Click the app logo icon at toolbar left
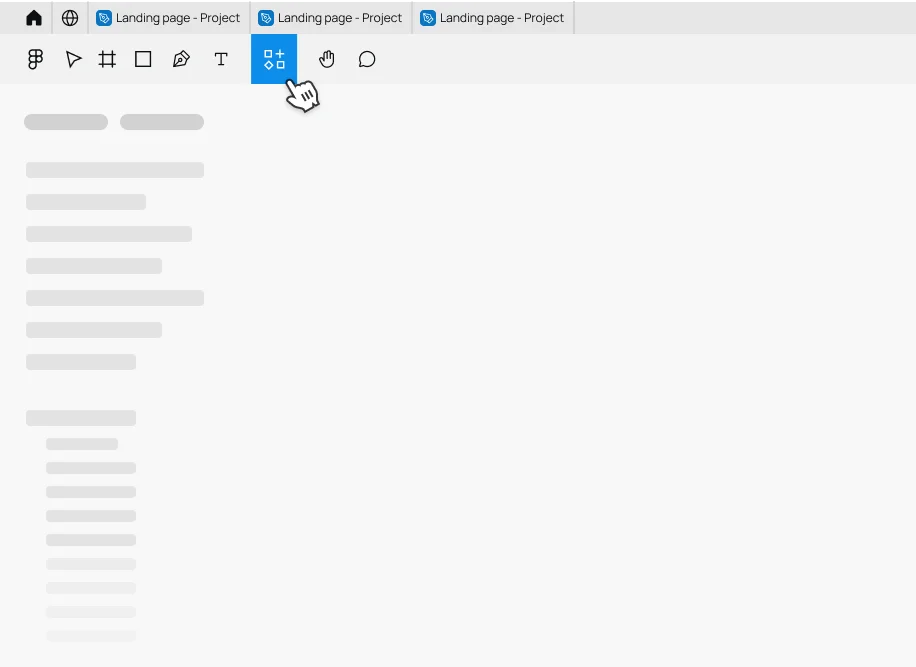 coord(35,59)
